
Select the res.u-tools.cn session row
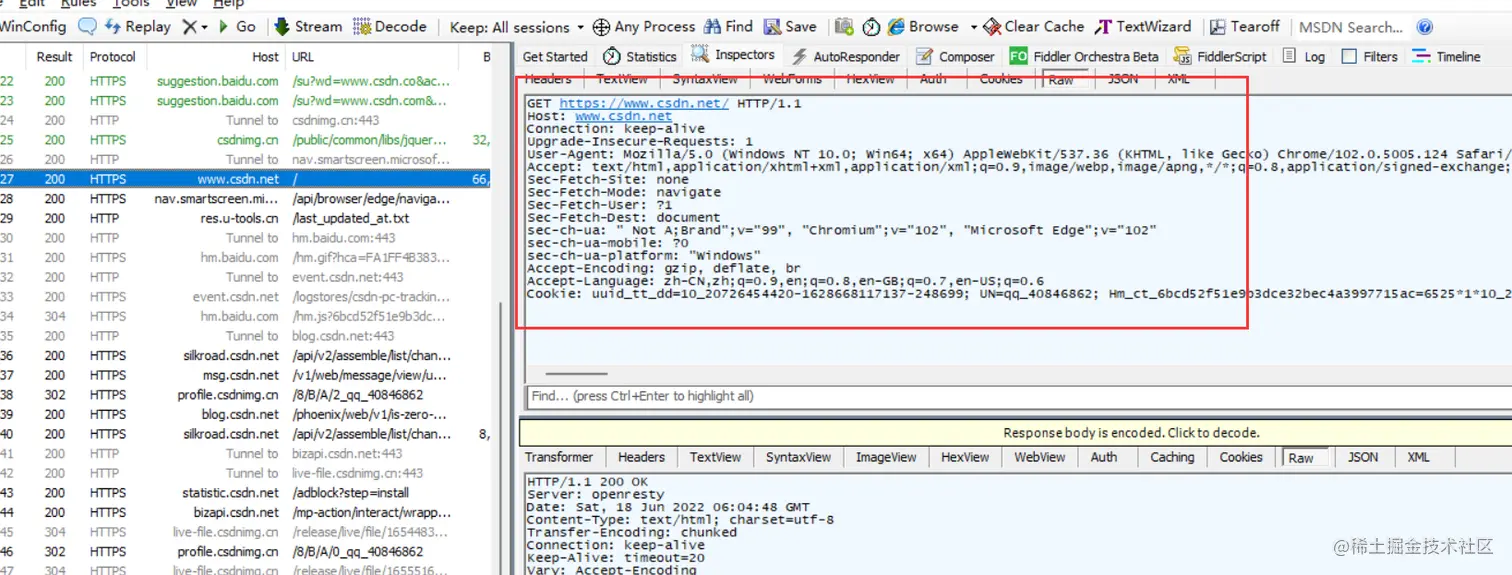pos(245,218)
